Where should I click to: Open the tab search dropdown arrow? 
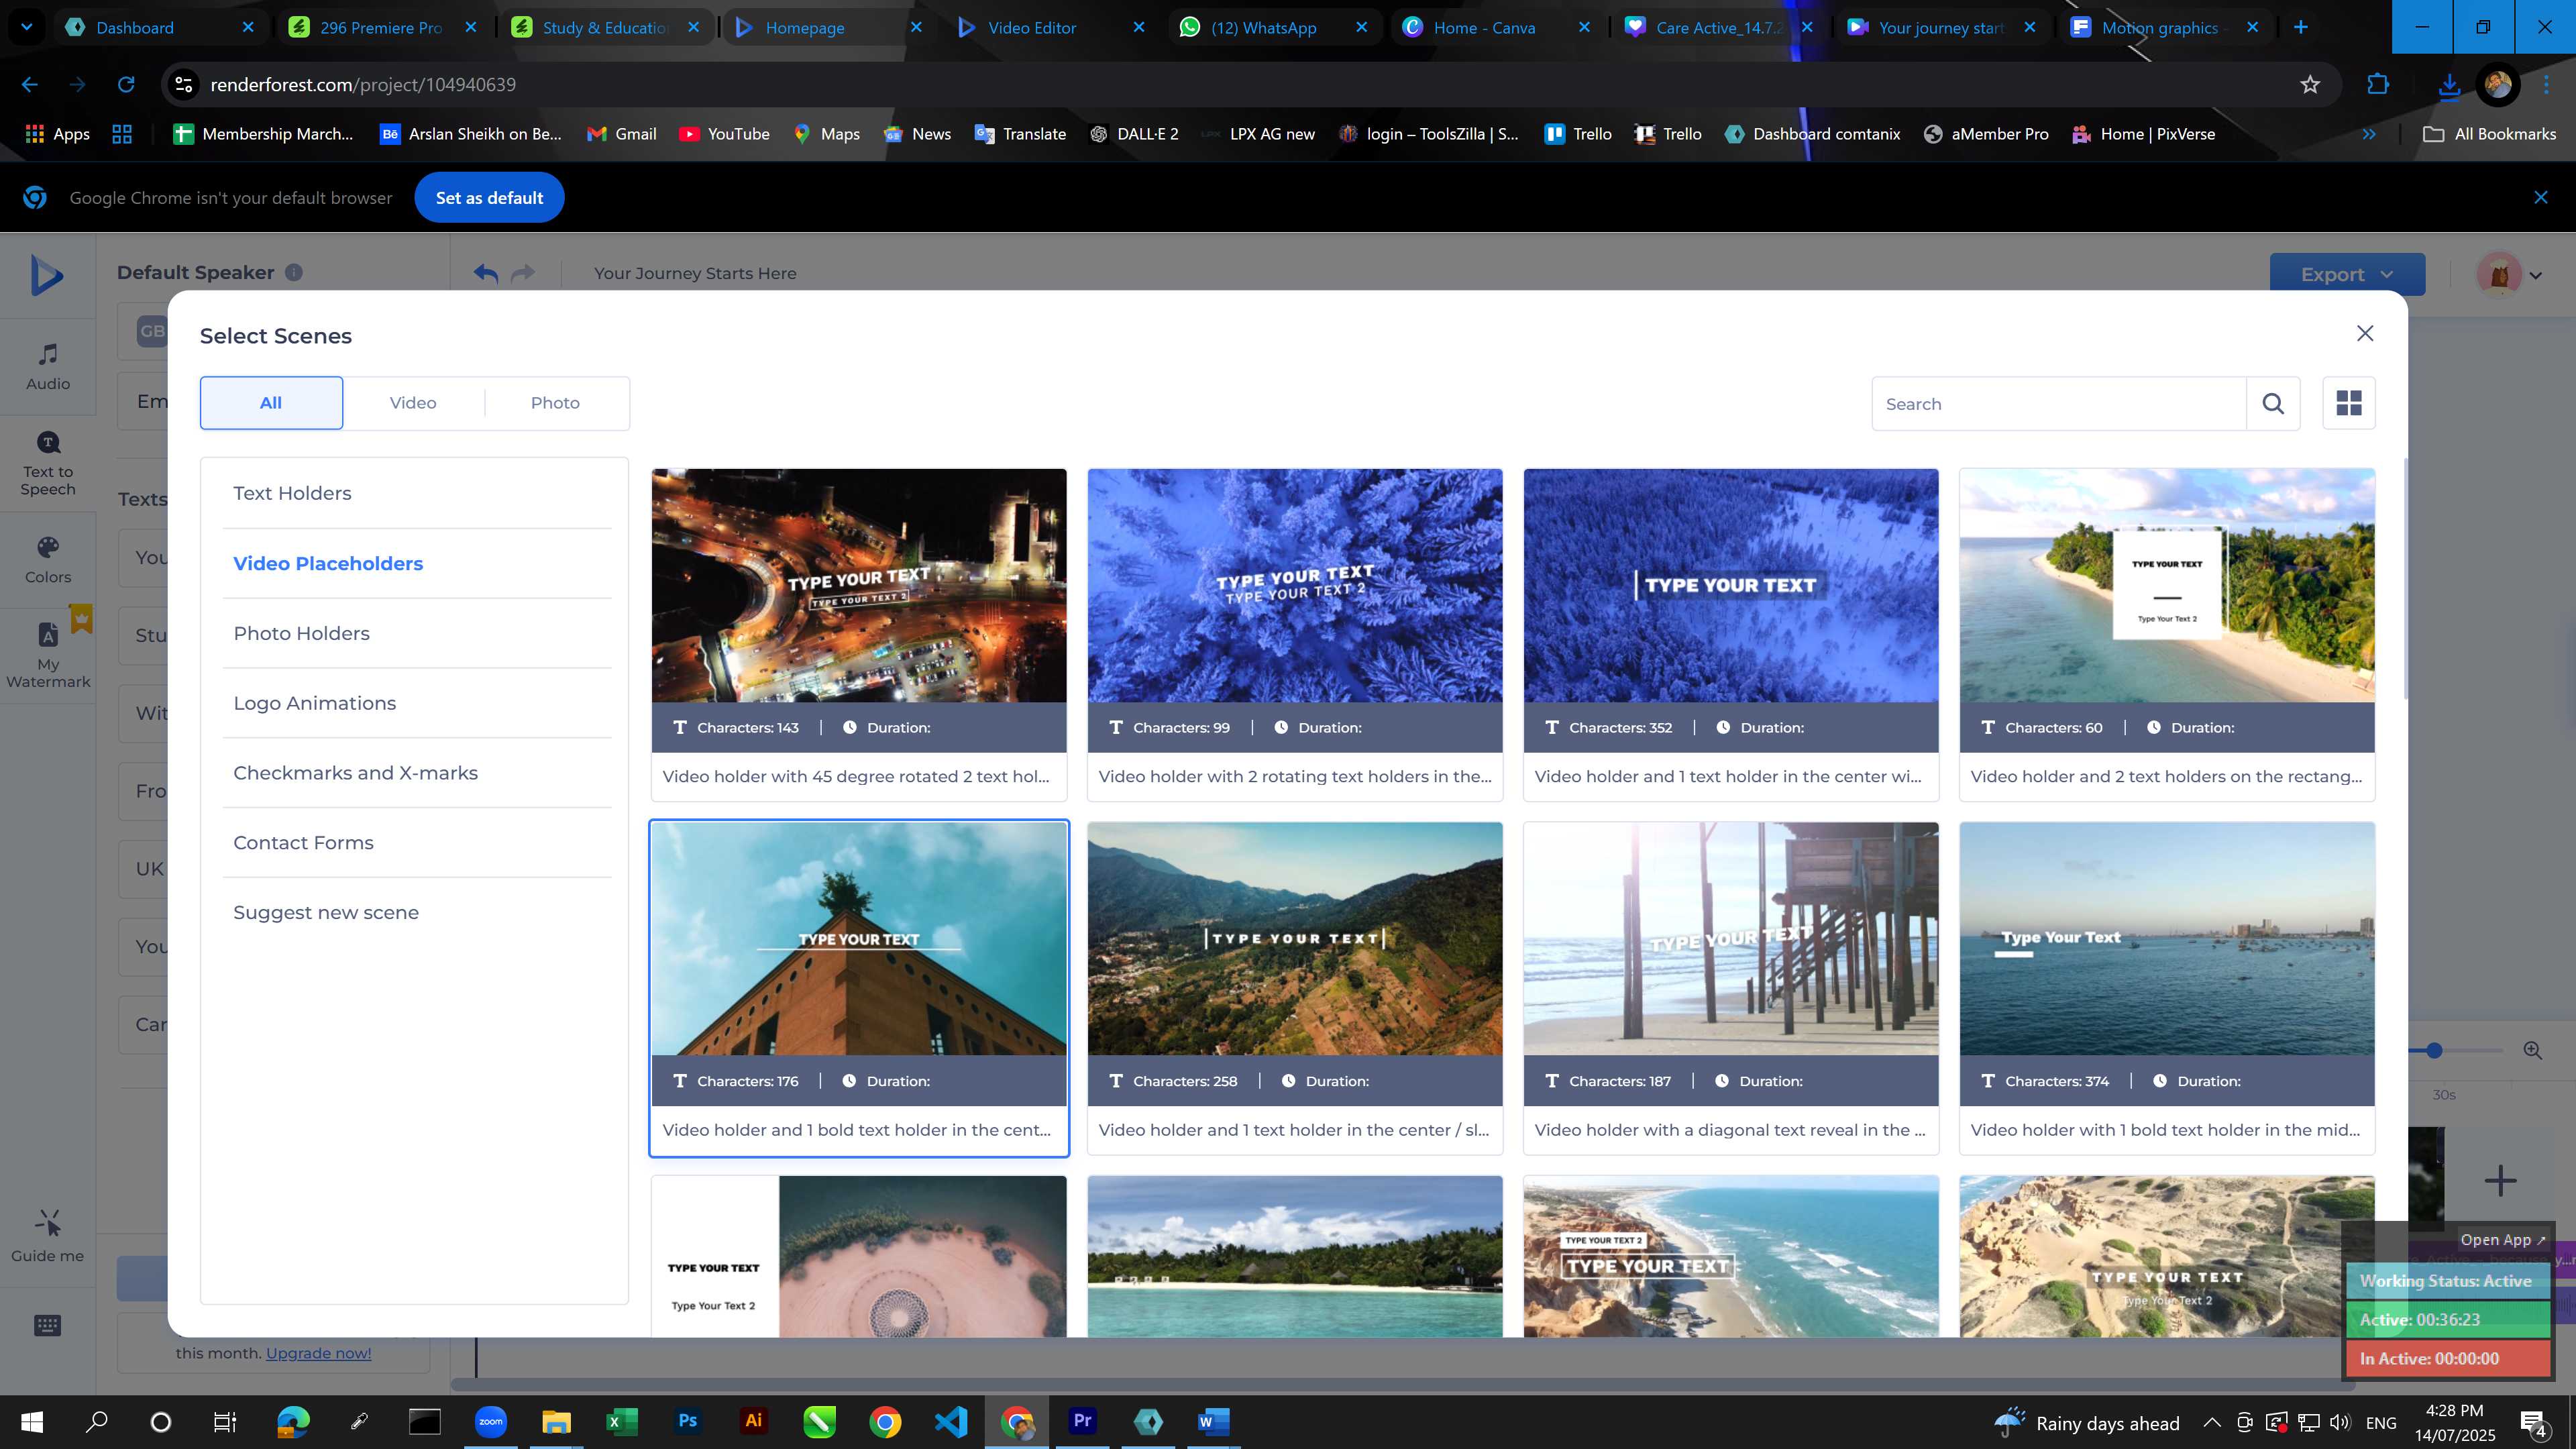[x=27, y=28]
